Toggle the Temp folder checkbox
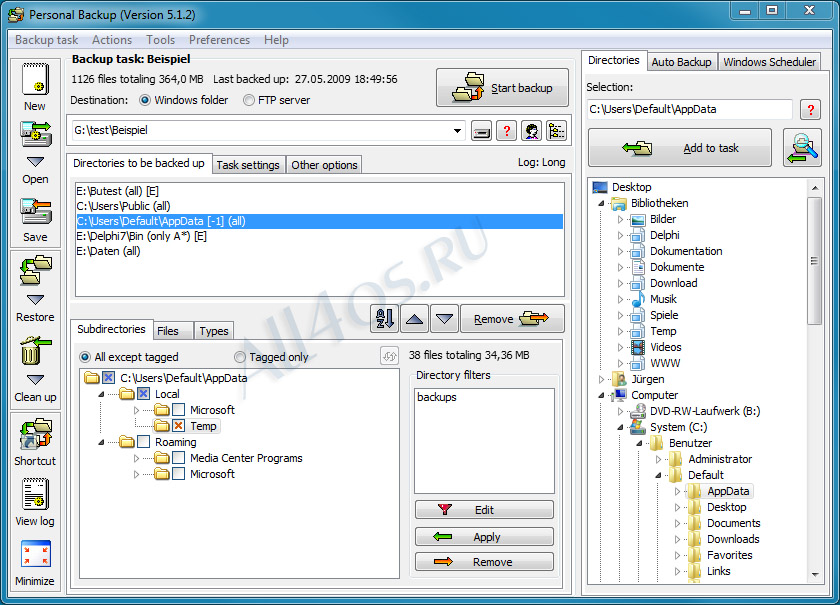This screenshot has height=605, width=840. pos(178,426)
